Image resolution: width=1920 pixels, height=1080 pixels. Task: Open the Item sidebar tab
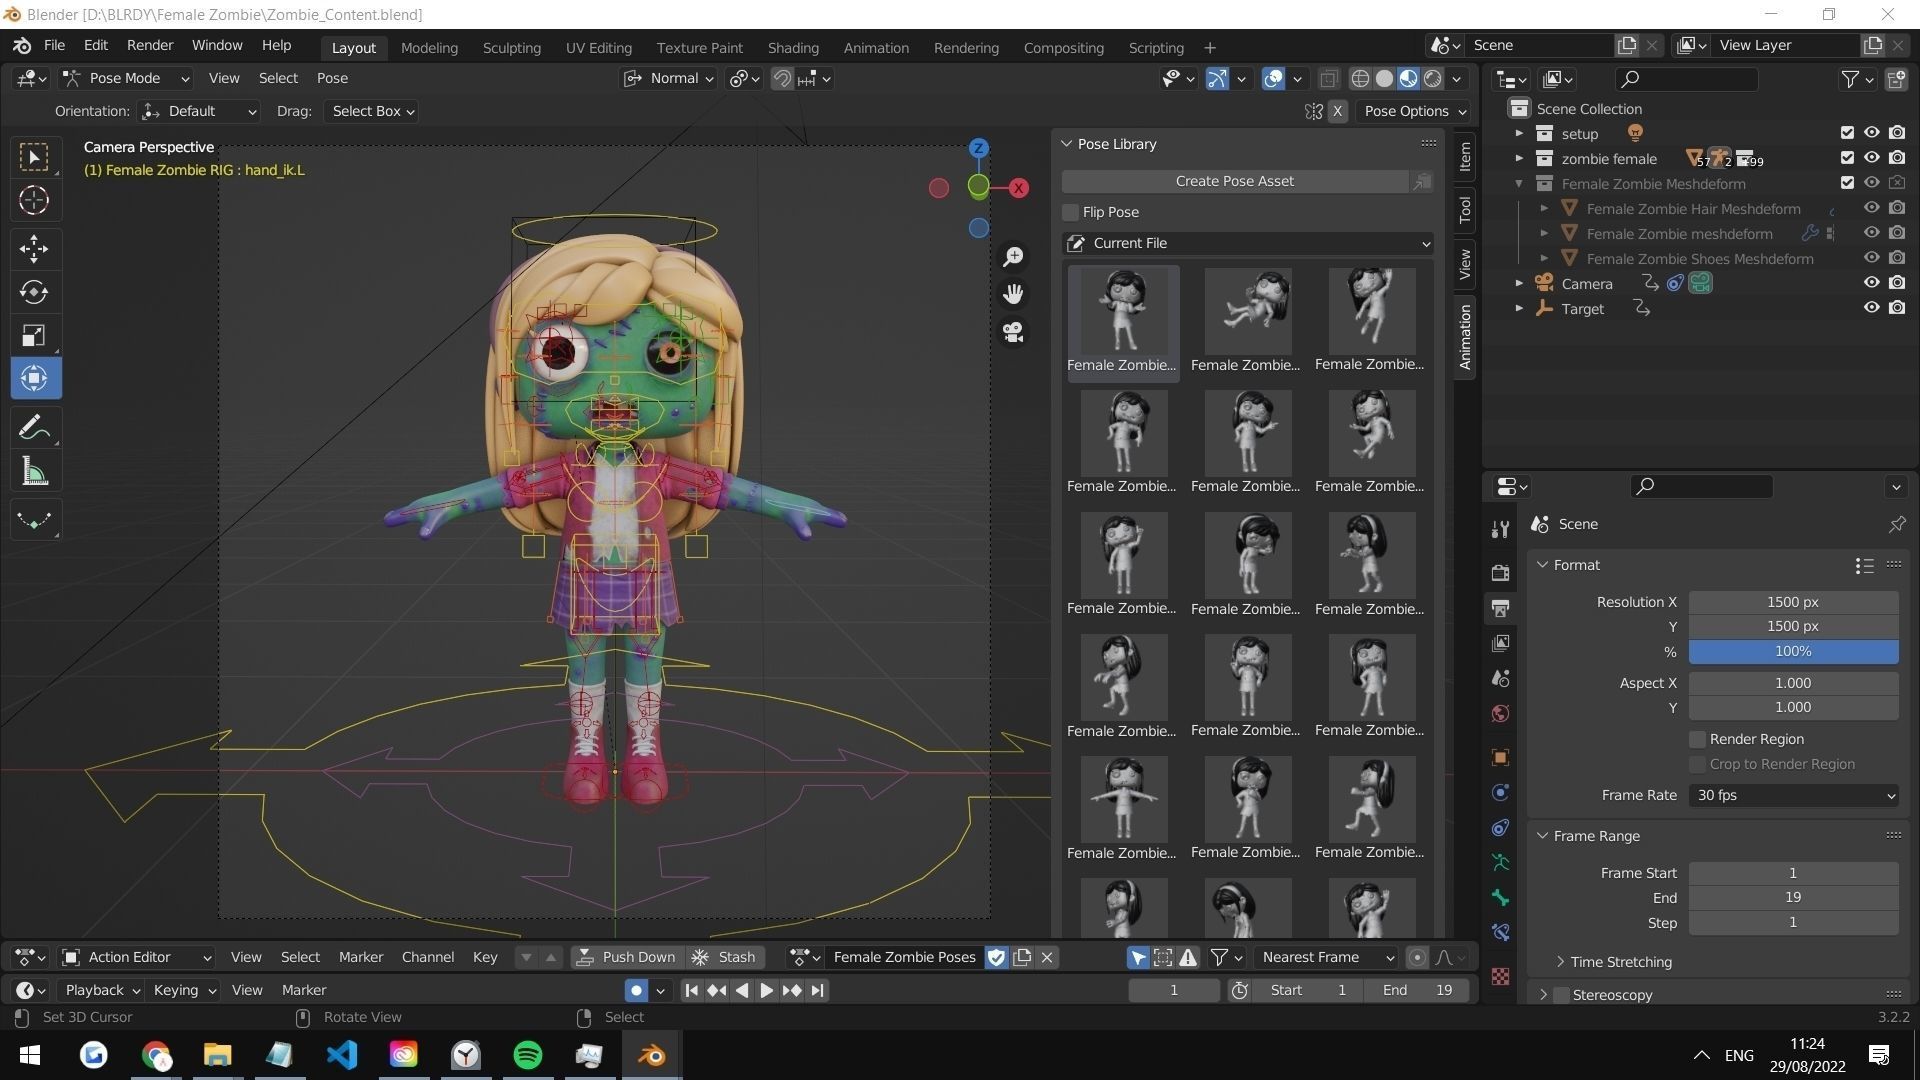tap(1465, 156)
